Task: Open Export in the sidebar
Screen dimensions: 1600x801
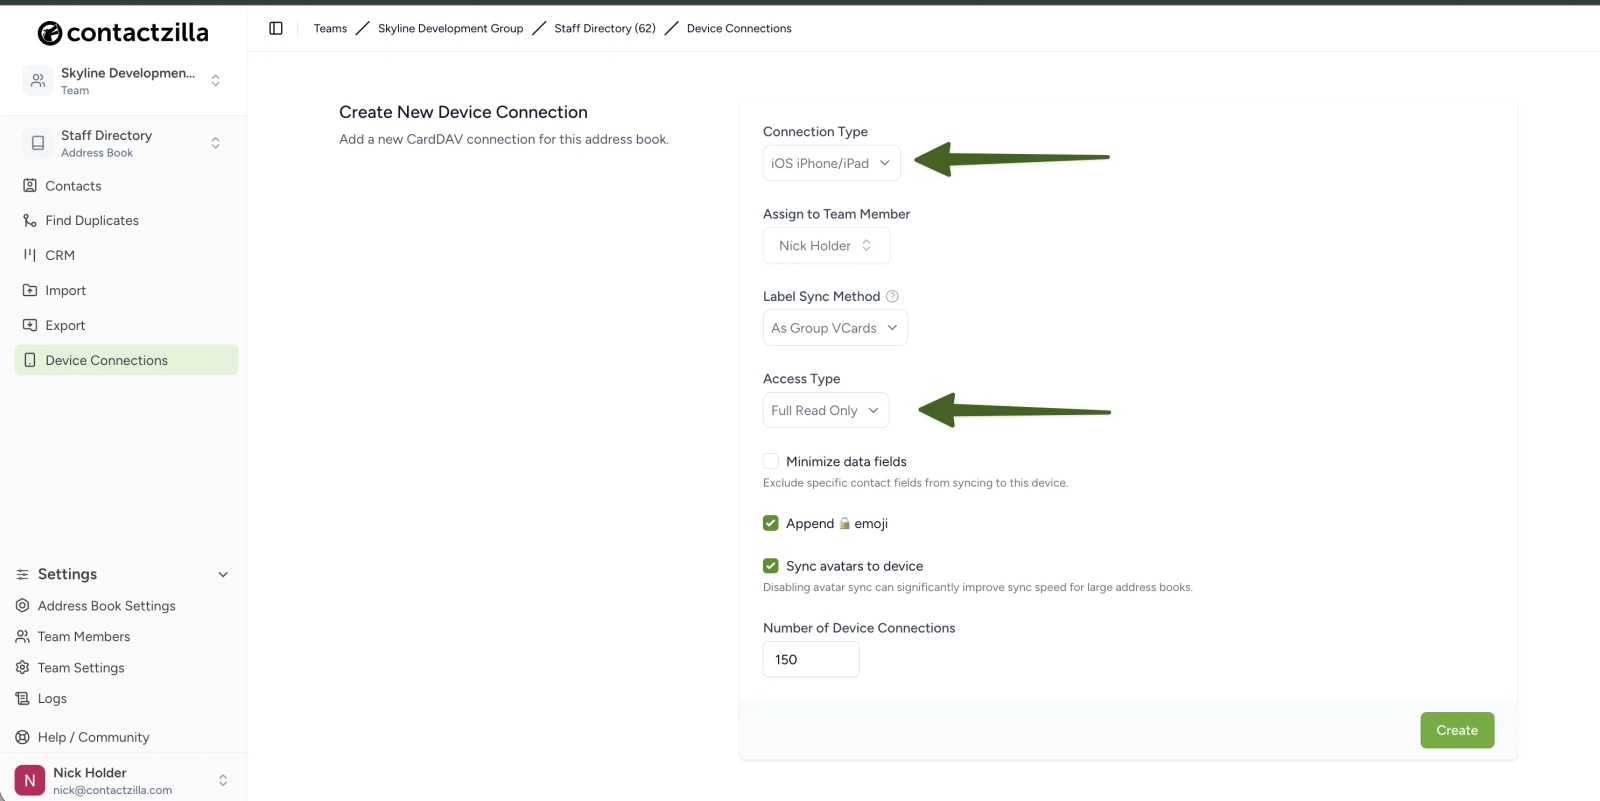Action: point(126,325)
